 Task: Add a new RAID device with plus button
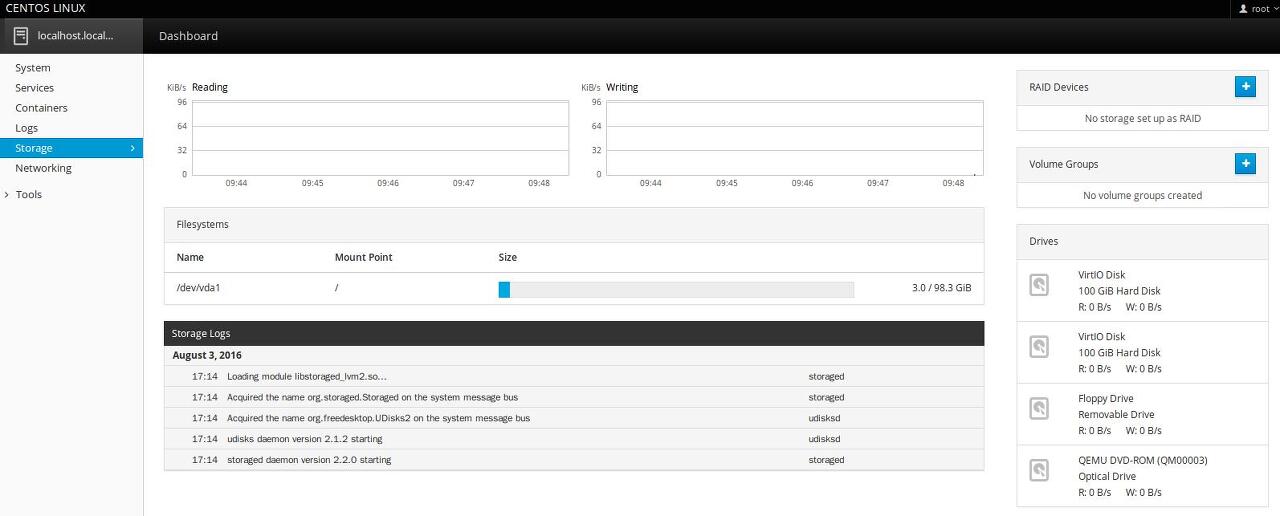(x=1245, y=87)
